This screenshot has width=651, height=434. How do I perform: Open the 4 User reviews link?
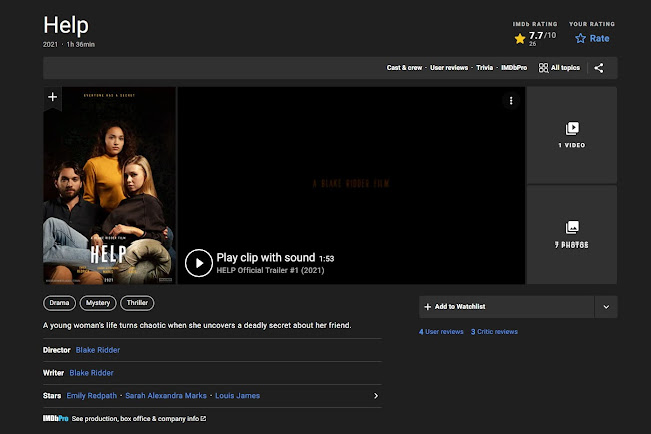(441, 331)
